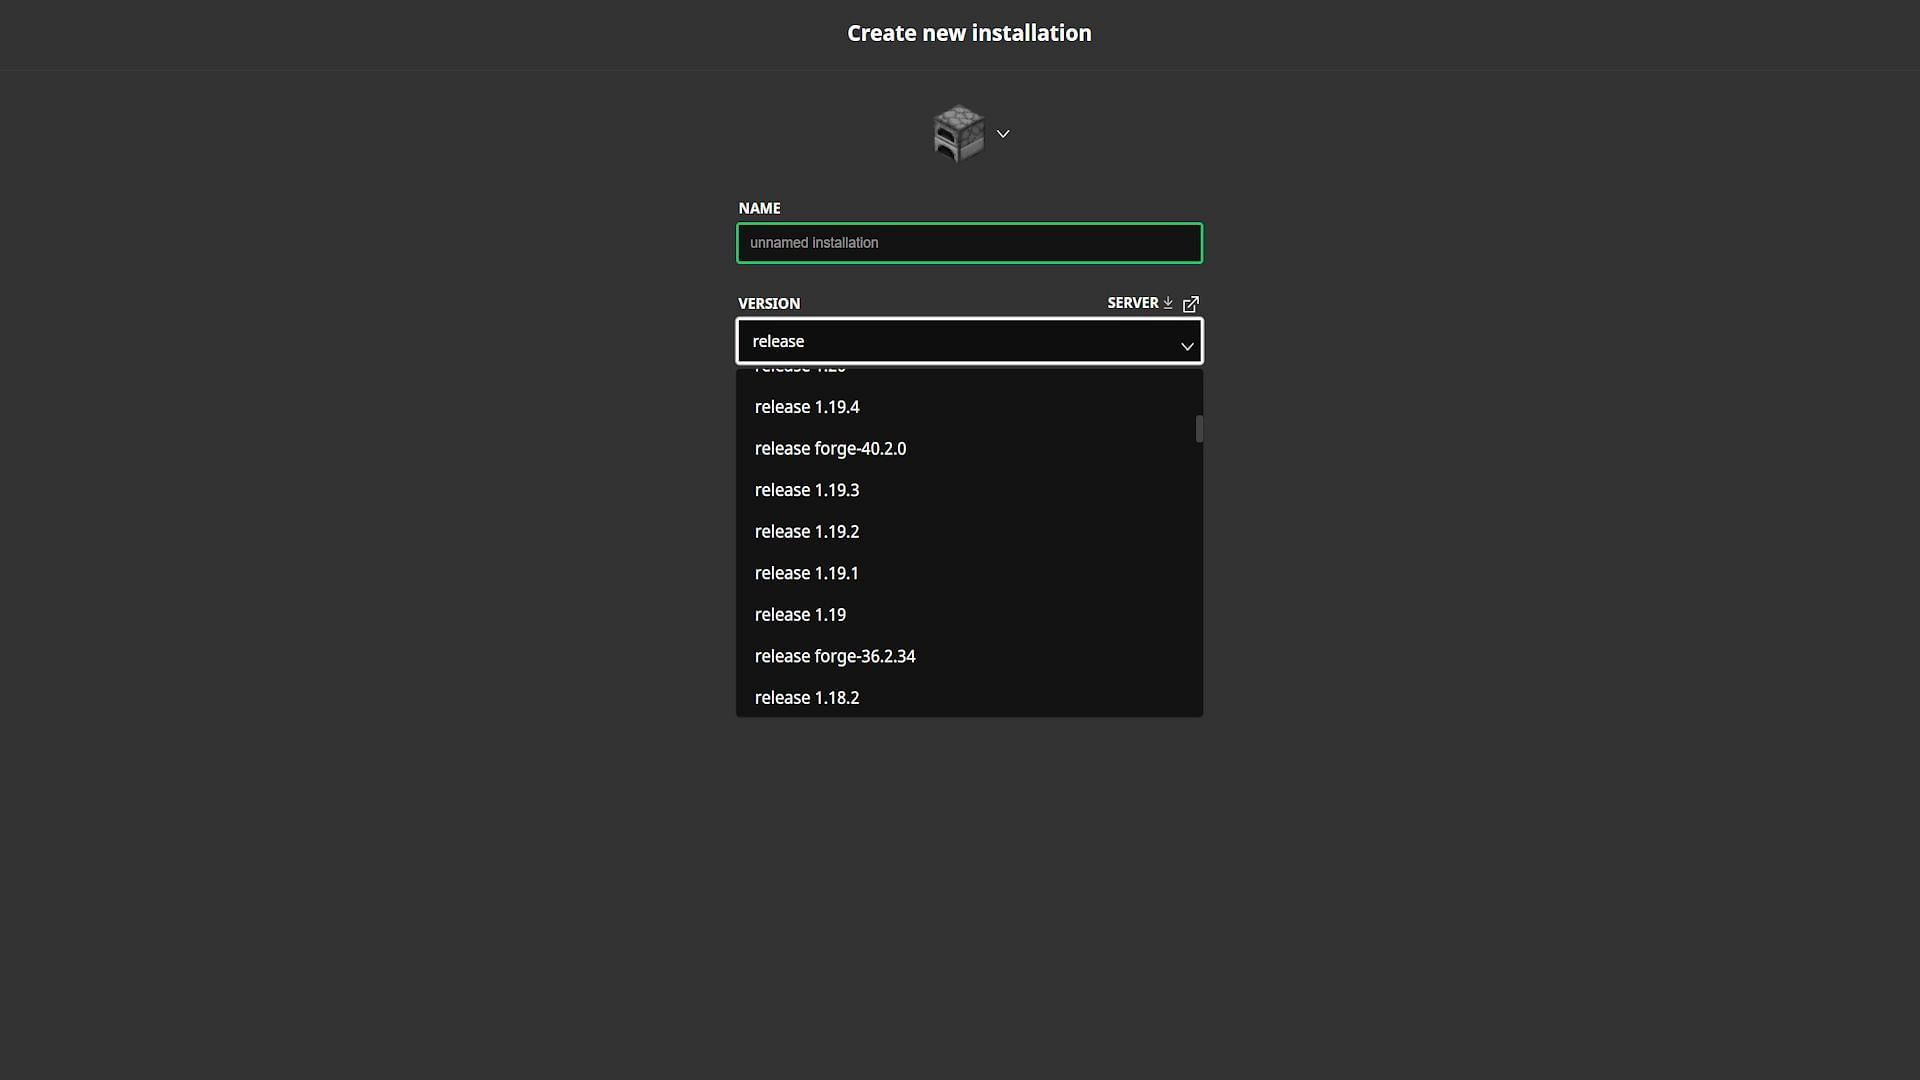Click the SERVER download icon
This screenshot has height=1080, width=1920.
[1168, 302]
